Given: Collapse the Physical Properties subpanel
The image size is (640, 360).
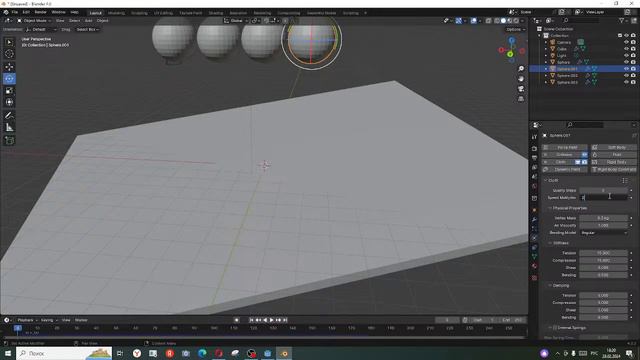Looking at the screenshot, I should pyautogui.click(x=550, y=208).
